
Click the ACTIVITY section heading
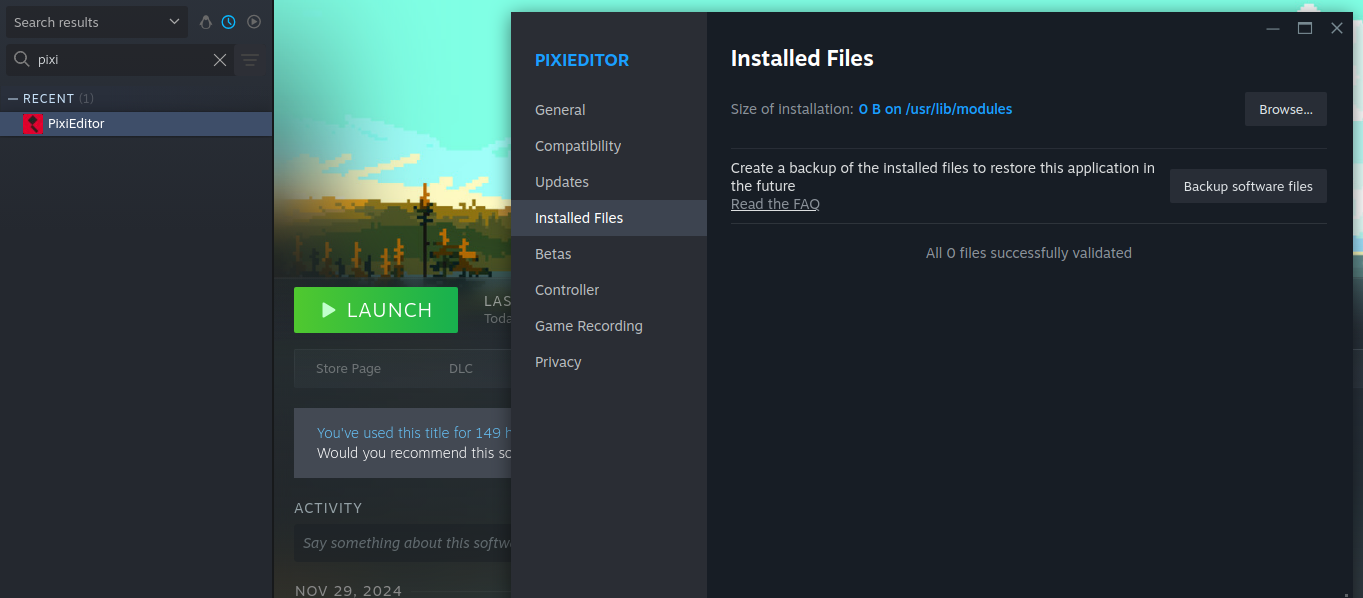[x=328, y=508]
